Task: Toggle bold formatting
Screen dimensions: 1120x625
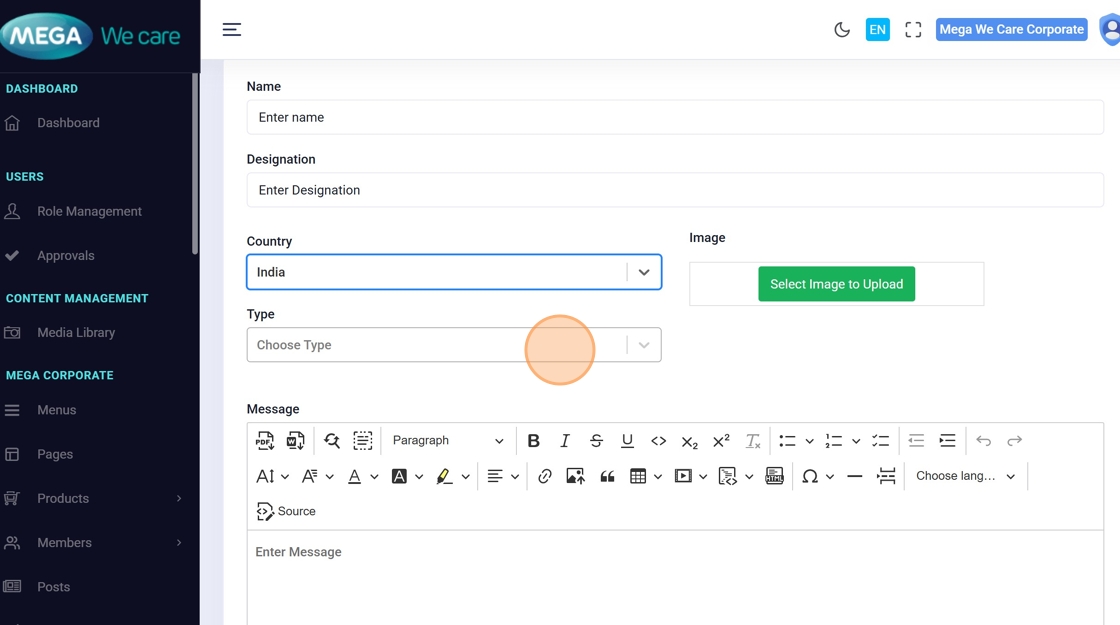Action: [x=533, y=441]
